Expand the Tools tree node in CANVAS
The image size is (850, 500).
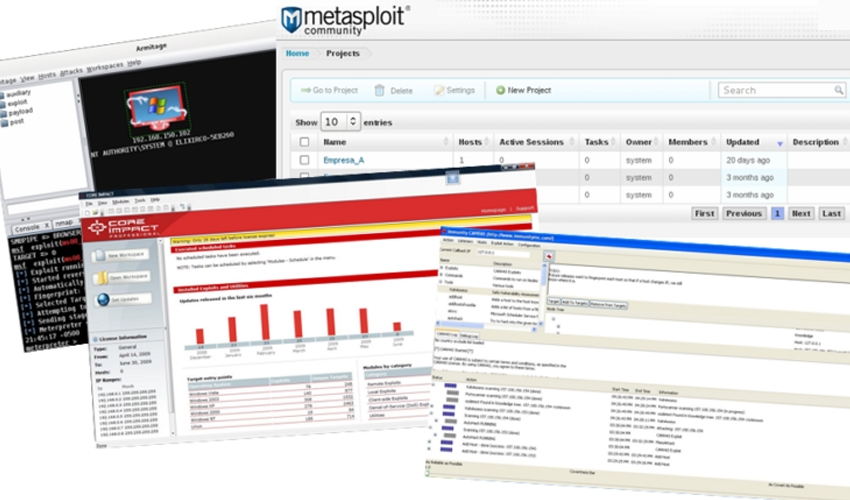[x=441, y=281]
